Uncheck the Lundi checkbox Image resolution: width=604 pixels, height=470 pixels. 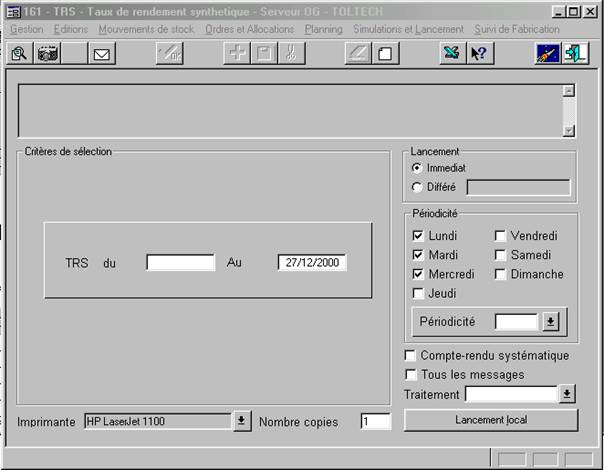(419, 236)
